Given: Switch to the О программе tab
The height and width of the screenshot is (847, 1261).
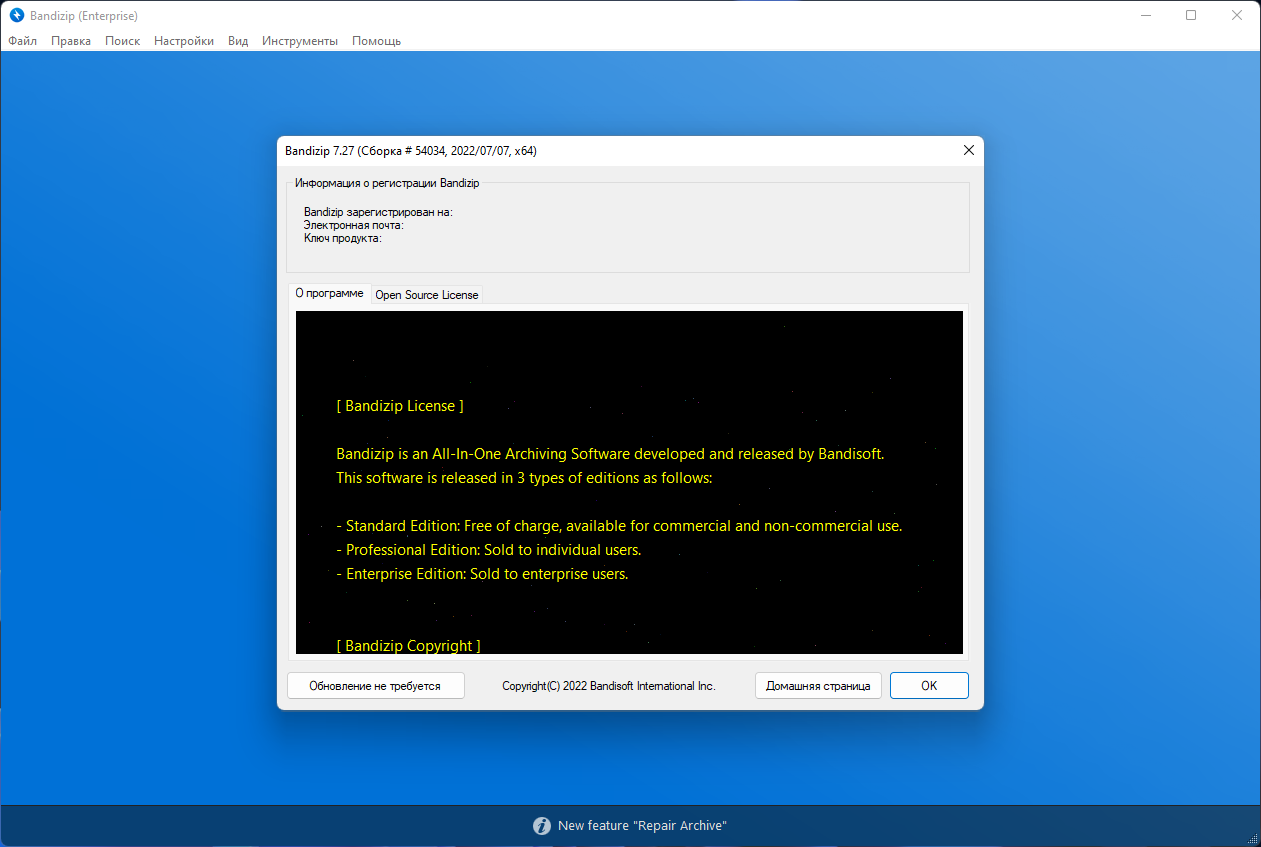Looking at the screenshot, I should (330, 294).
